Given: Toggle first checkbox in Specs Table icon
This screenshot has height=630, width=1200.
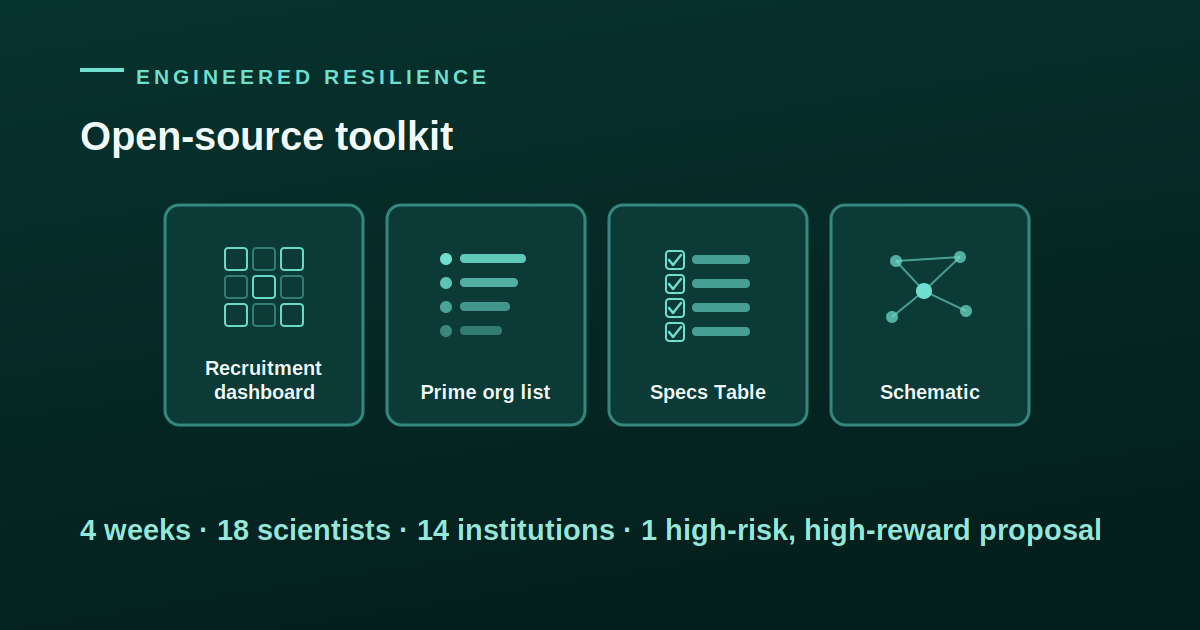Looking at the screenshot, I should (x=675, y=260).
